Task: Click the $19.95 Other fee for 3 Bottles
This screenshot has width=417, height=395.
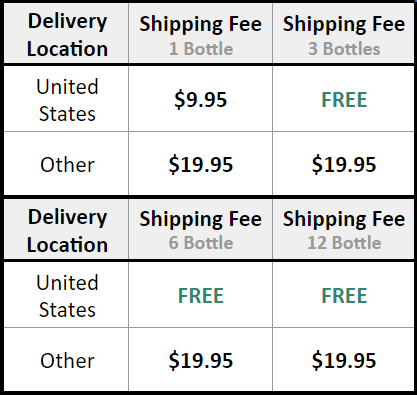Action: click(344, 164)
